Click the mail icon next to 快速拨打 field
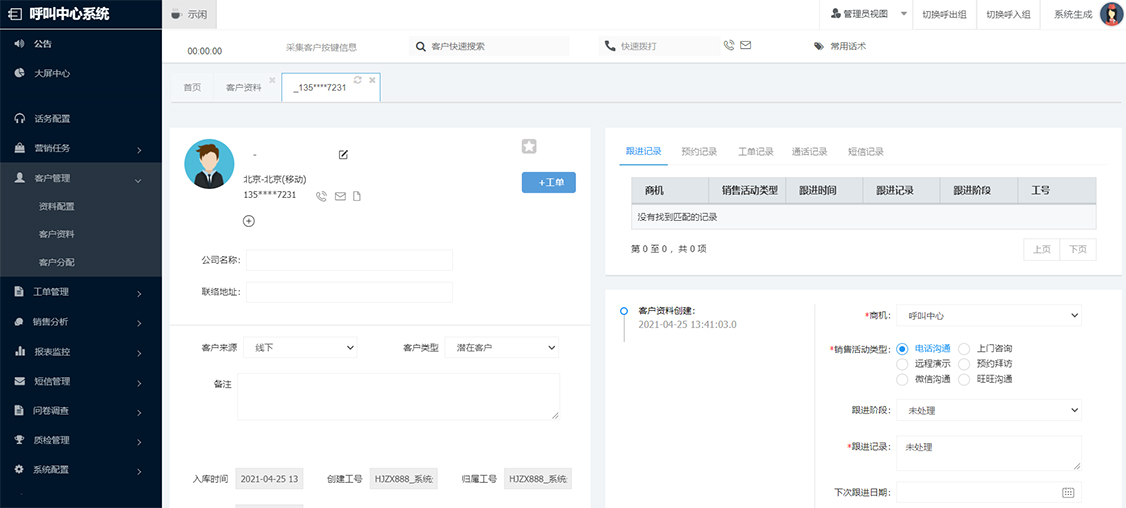Screen dimensions: 1126x508 (745, 45)
